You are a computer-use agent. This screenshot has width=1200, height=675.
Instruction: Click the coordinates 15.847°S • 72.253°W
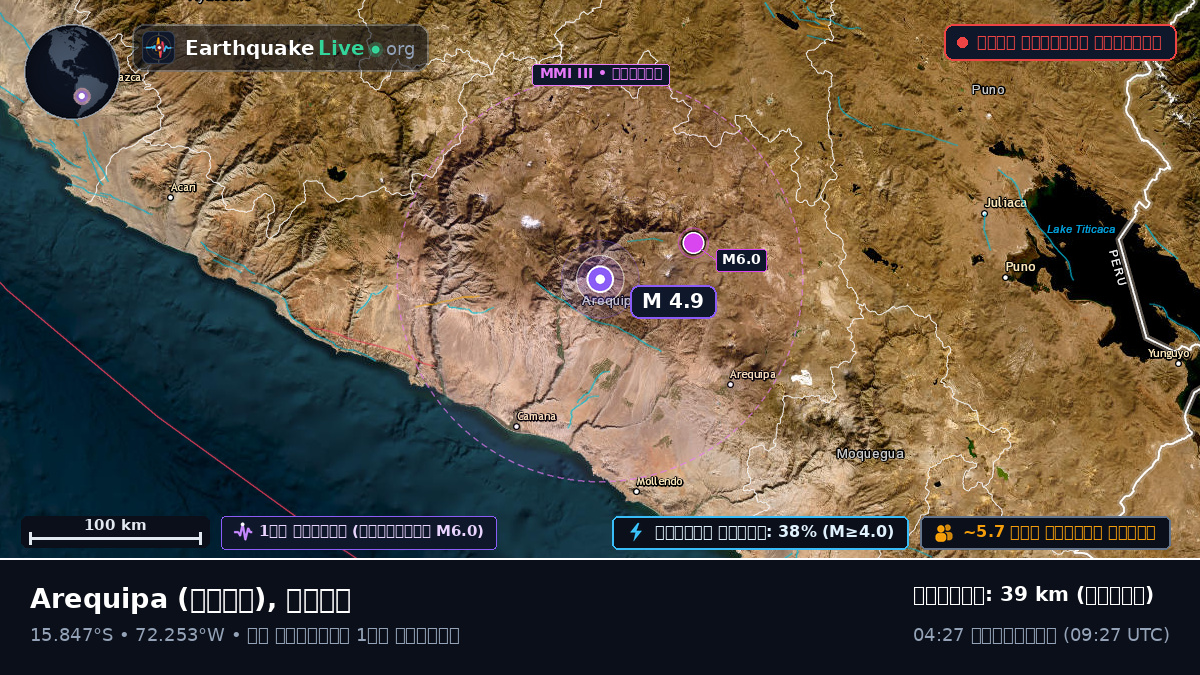[x=128, y=635]
